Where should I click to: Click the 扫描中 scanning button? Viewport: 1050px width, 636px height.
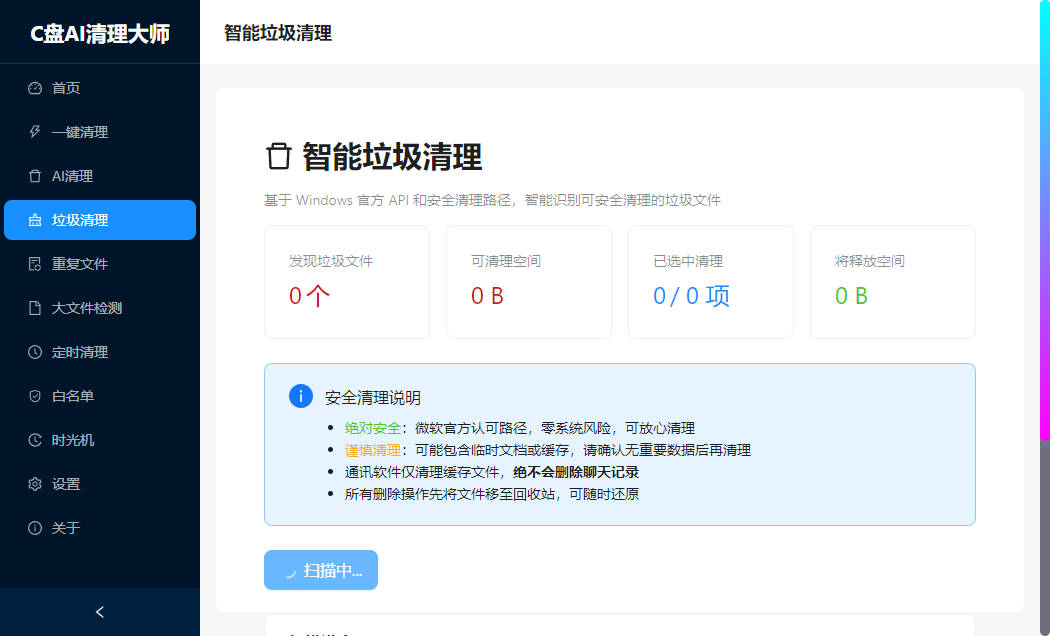pyautogui.click(x=320, y=569)
